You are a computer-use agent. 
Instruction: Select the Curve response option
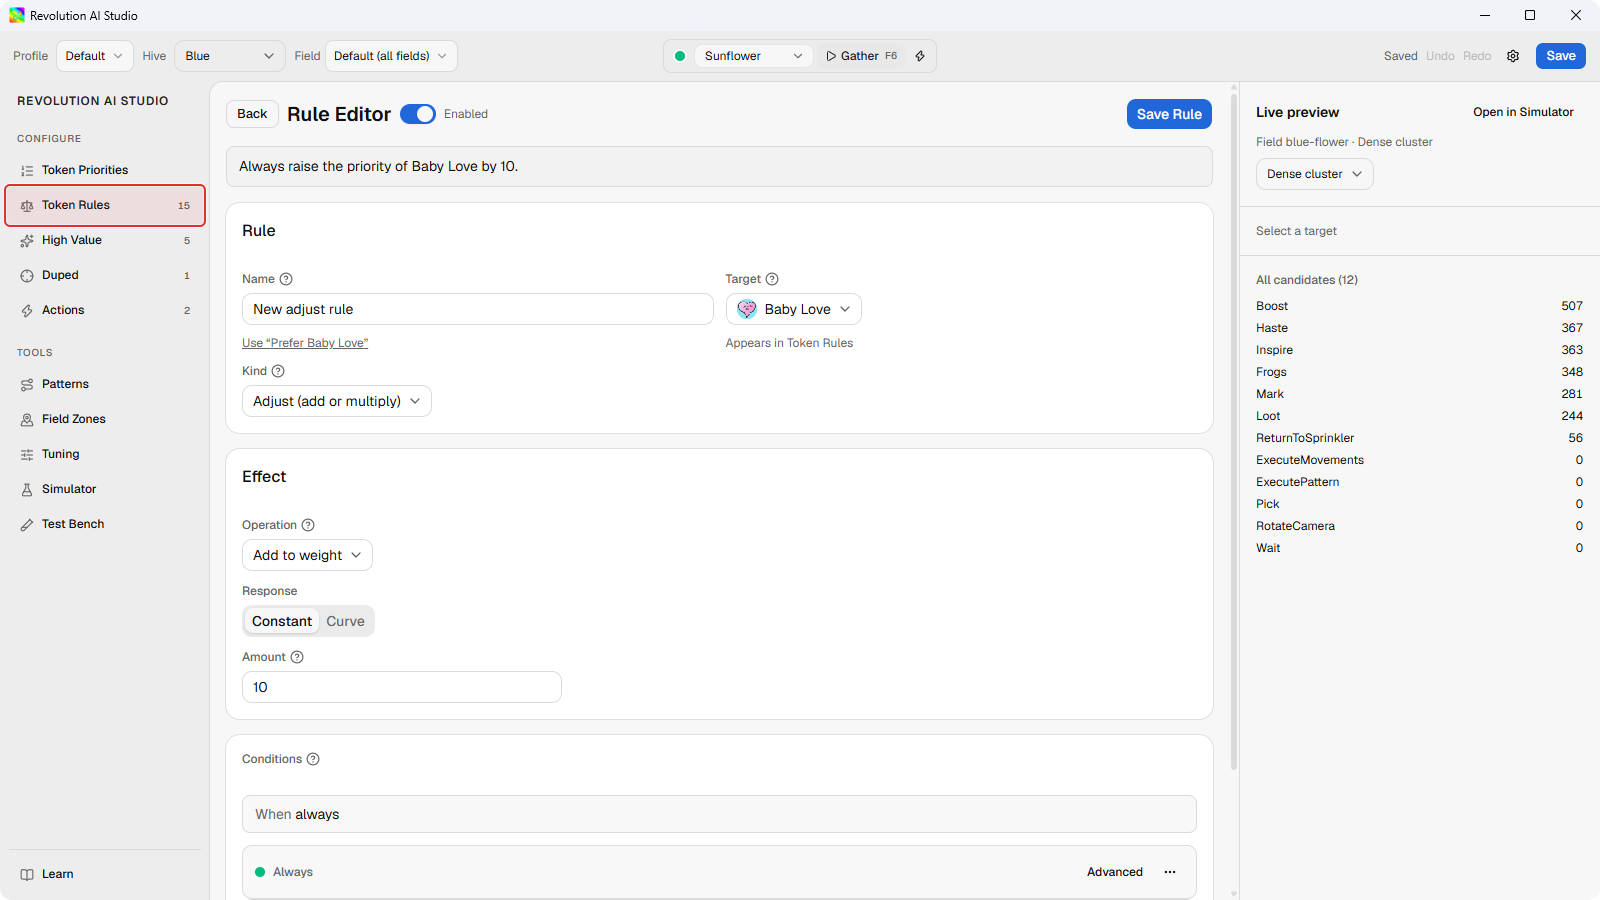[346, 621]
